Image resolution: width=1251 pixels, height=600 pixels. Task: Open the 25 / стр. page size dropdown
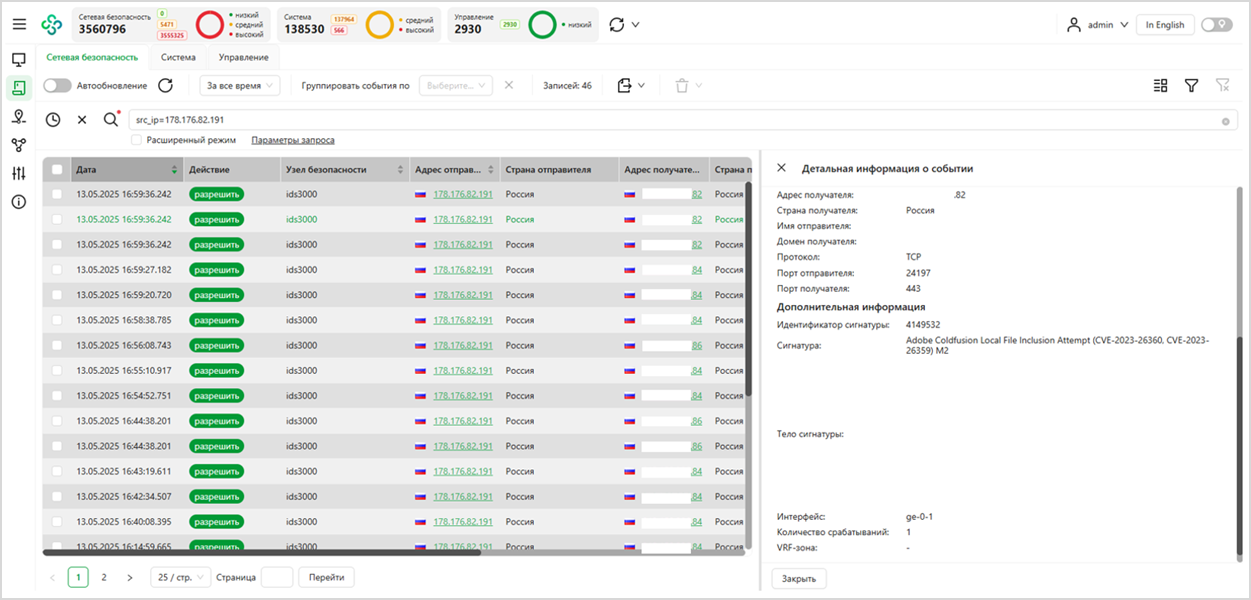pyautogui.click(x=180, y=577)
